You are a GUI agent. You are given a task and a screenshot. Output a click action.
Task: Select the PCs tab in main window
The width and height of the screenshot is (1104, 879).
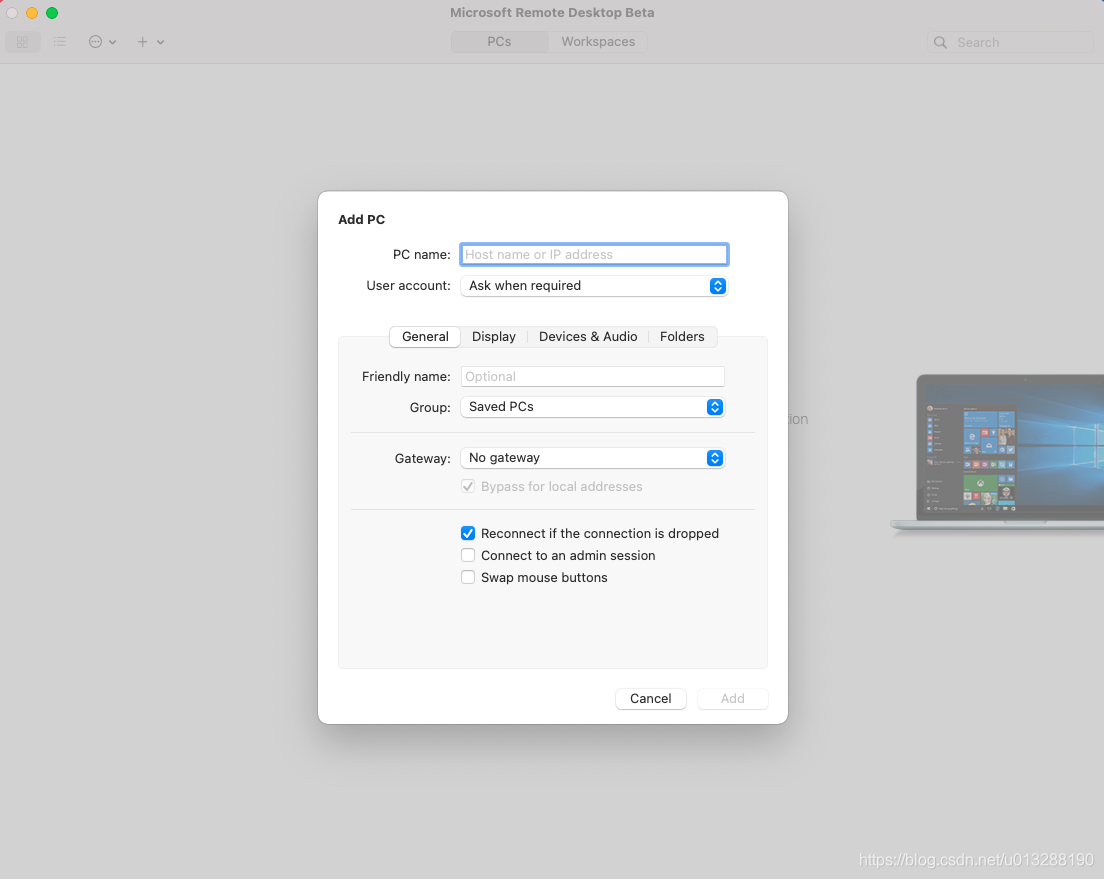499,42
